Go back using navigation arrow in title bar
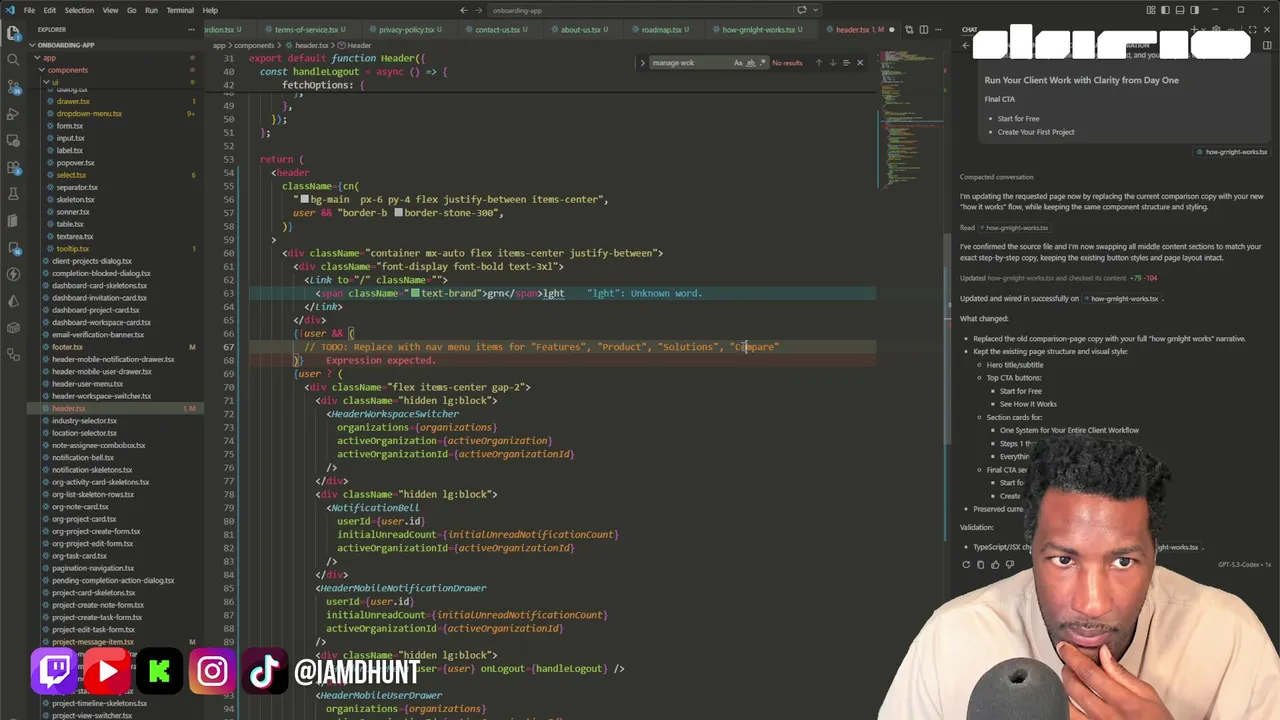The width and height of the screenshot is (1280, 720). [x=463, y=10]
